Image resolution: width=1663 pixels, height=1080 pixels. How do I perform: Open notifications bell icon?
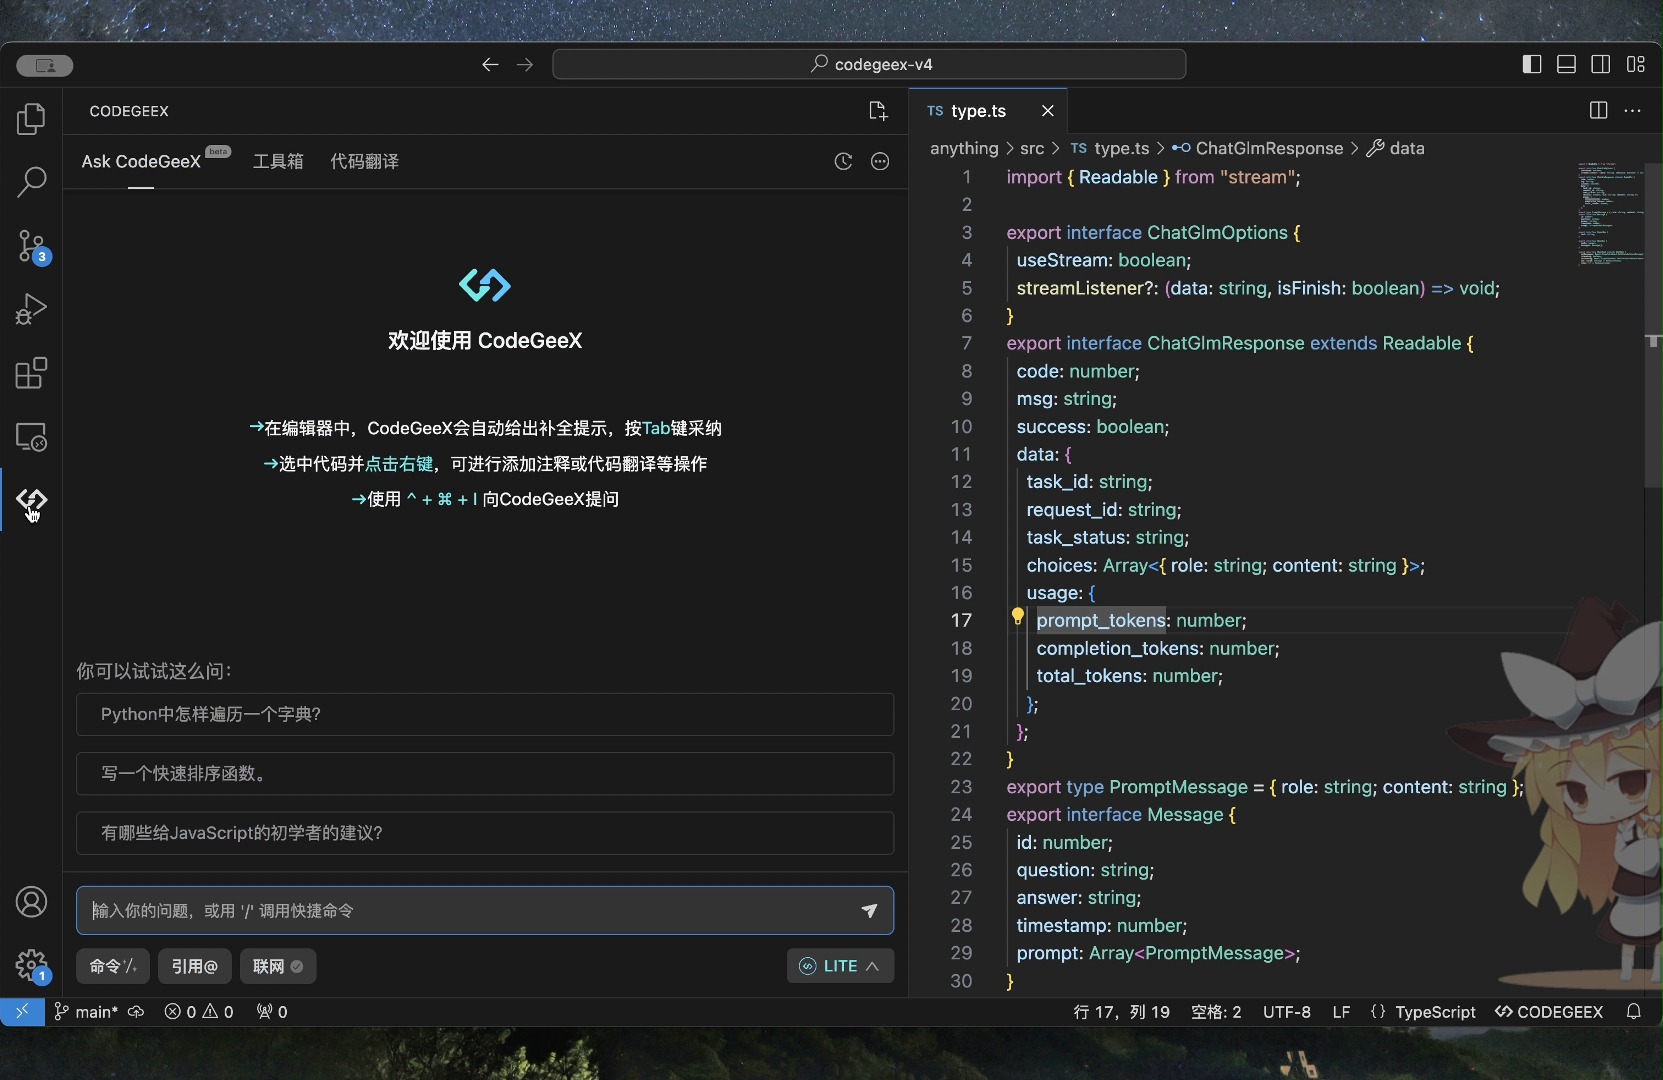coord(1634,1012)
